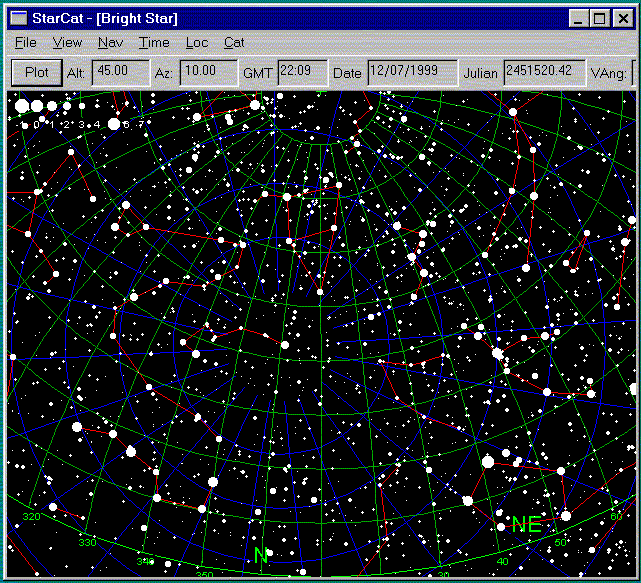The image size is (641, 583).
Task: Click the Julian label in toolbar
Action: (x=480, y=73)
